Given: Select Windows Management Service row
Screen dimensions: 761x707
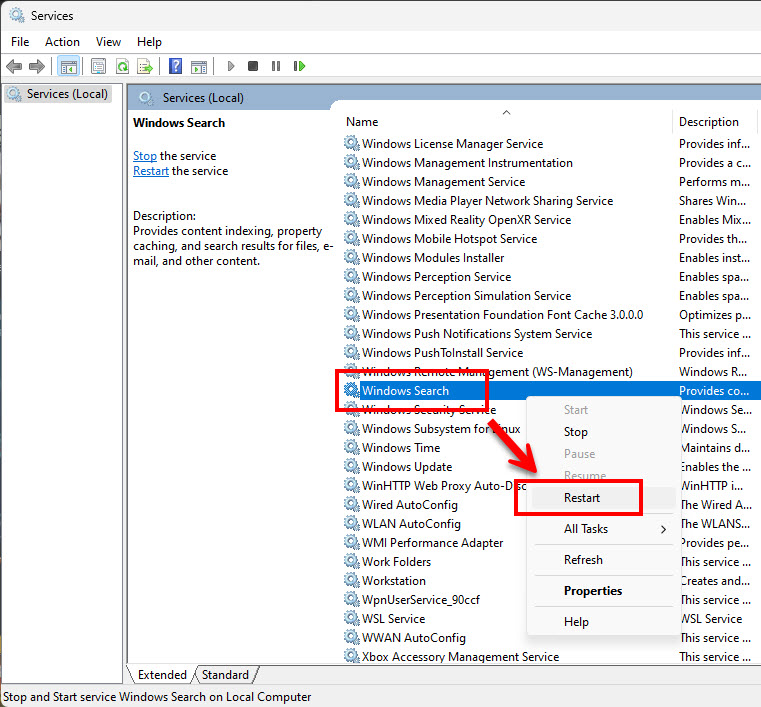Looking at the screenshot, I should pyautogui.click(x=443, y=181).
